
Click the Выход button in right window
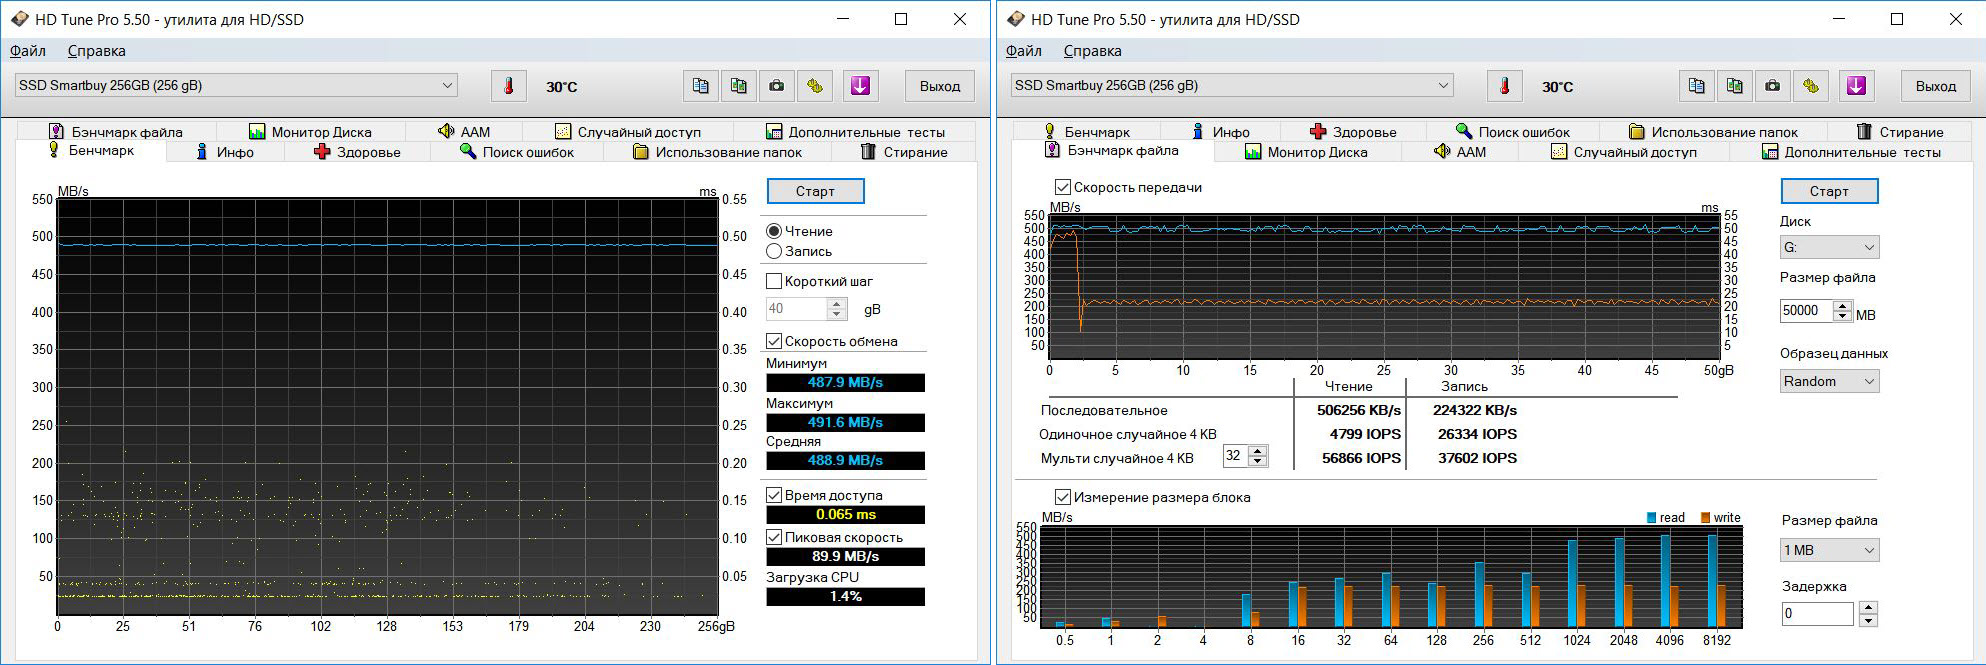pos(1935,86)
